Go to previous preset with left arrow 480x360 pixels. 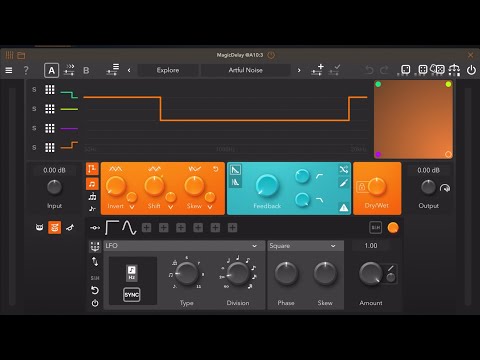(x=129, y=70)
